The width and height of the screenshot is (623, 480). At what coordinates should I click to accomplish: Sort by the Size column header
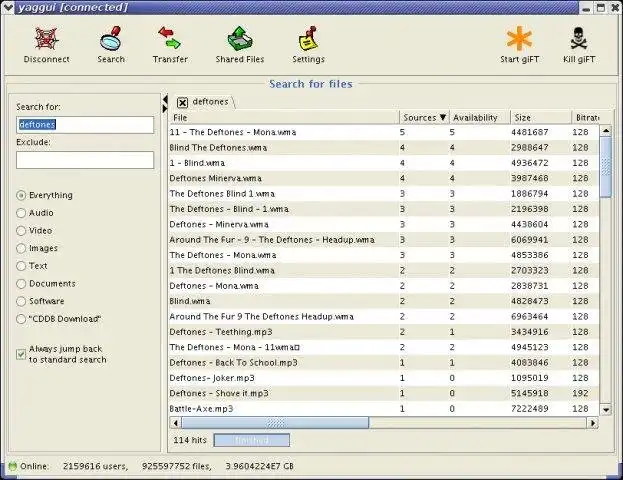[x=541, y=118]
